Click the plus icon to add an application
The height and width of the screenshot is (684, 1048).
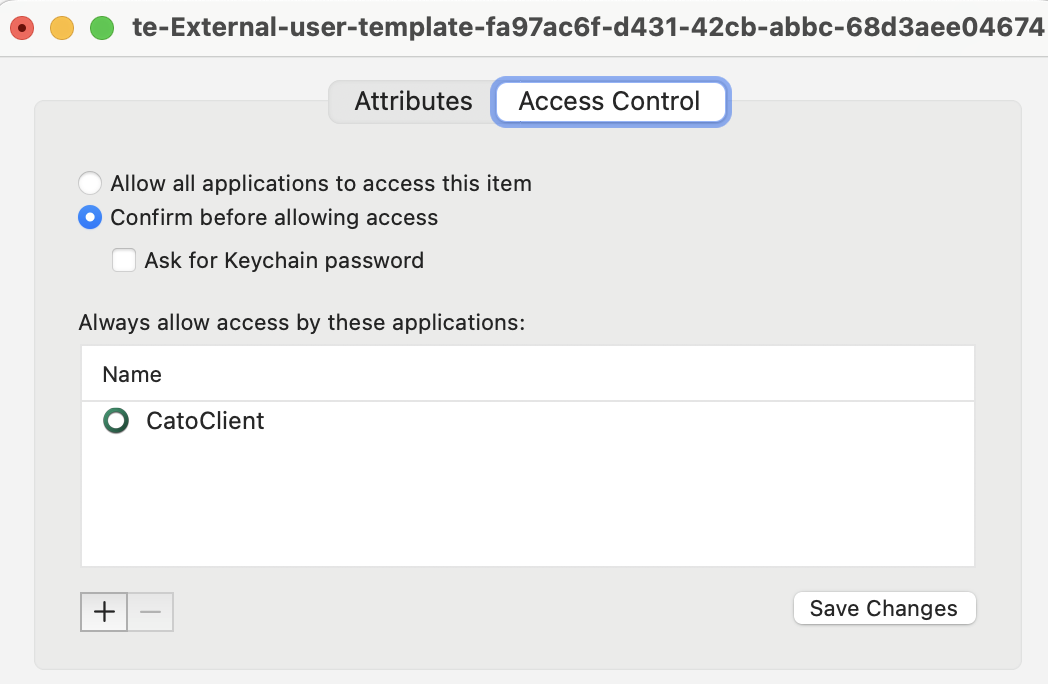point(103,611)
